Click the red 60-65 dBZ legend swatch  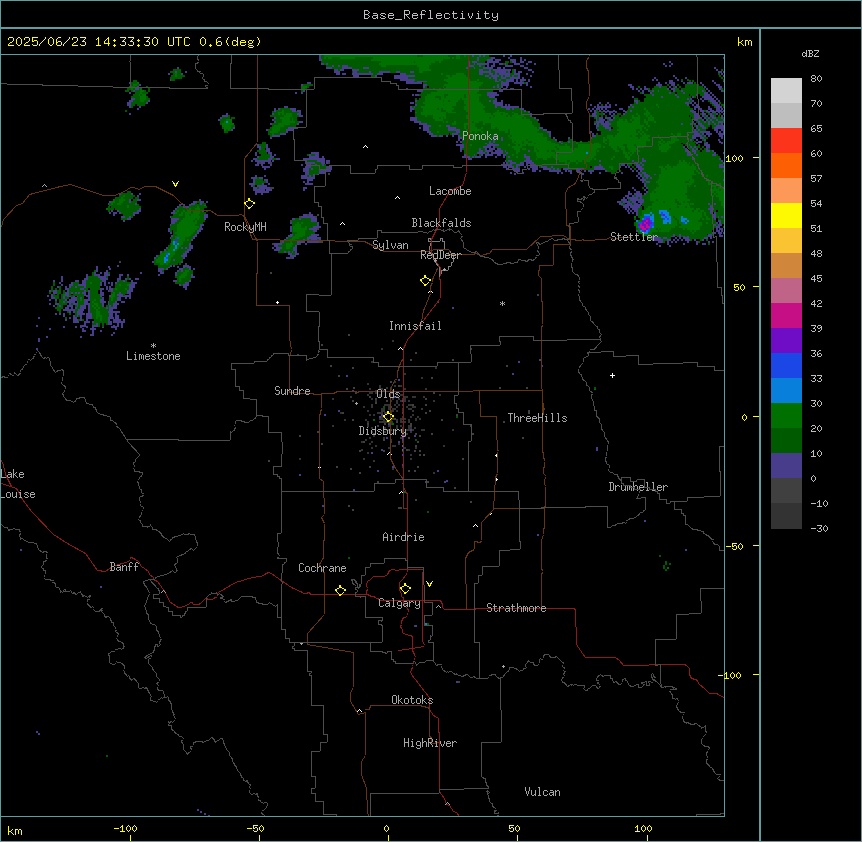786,141
